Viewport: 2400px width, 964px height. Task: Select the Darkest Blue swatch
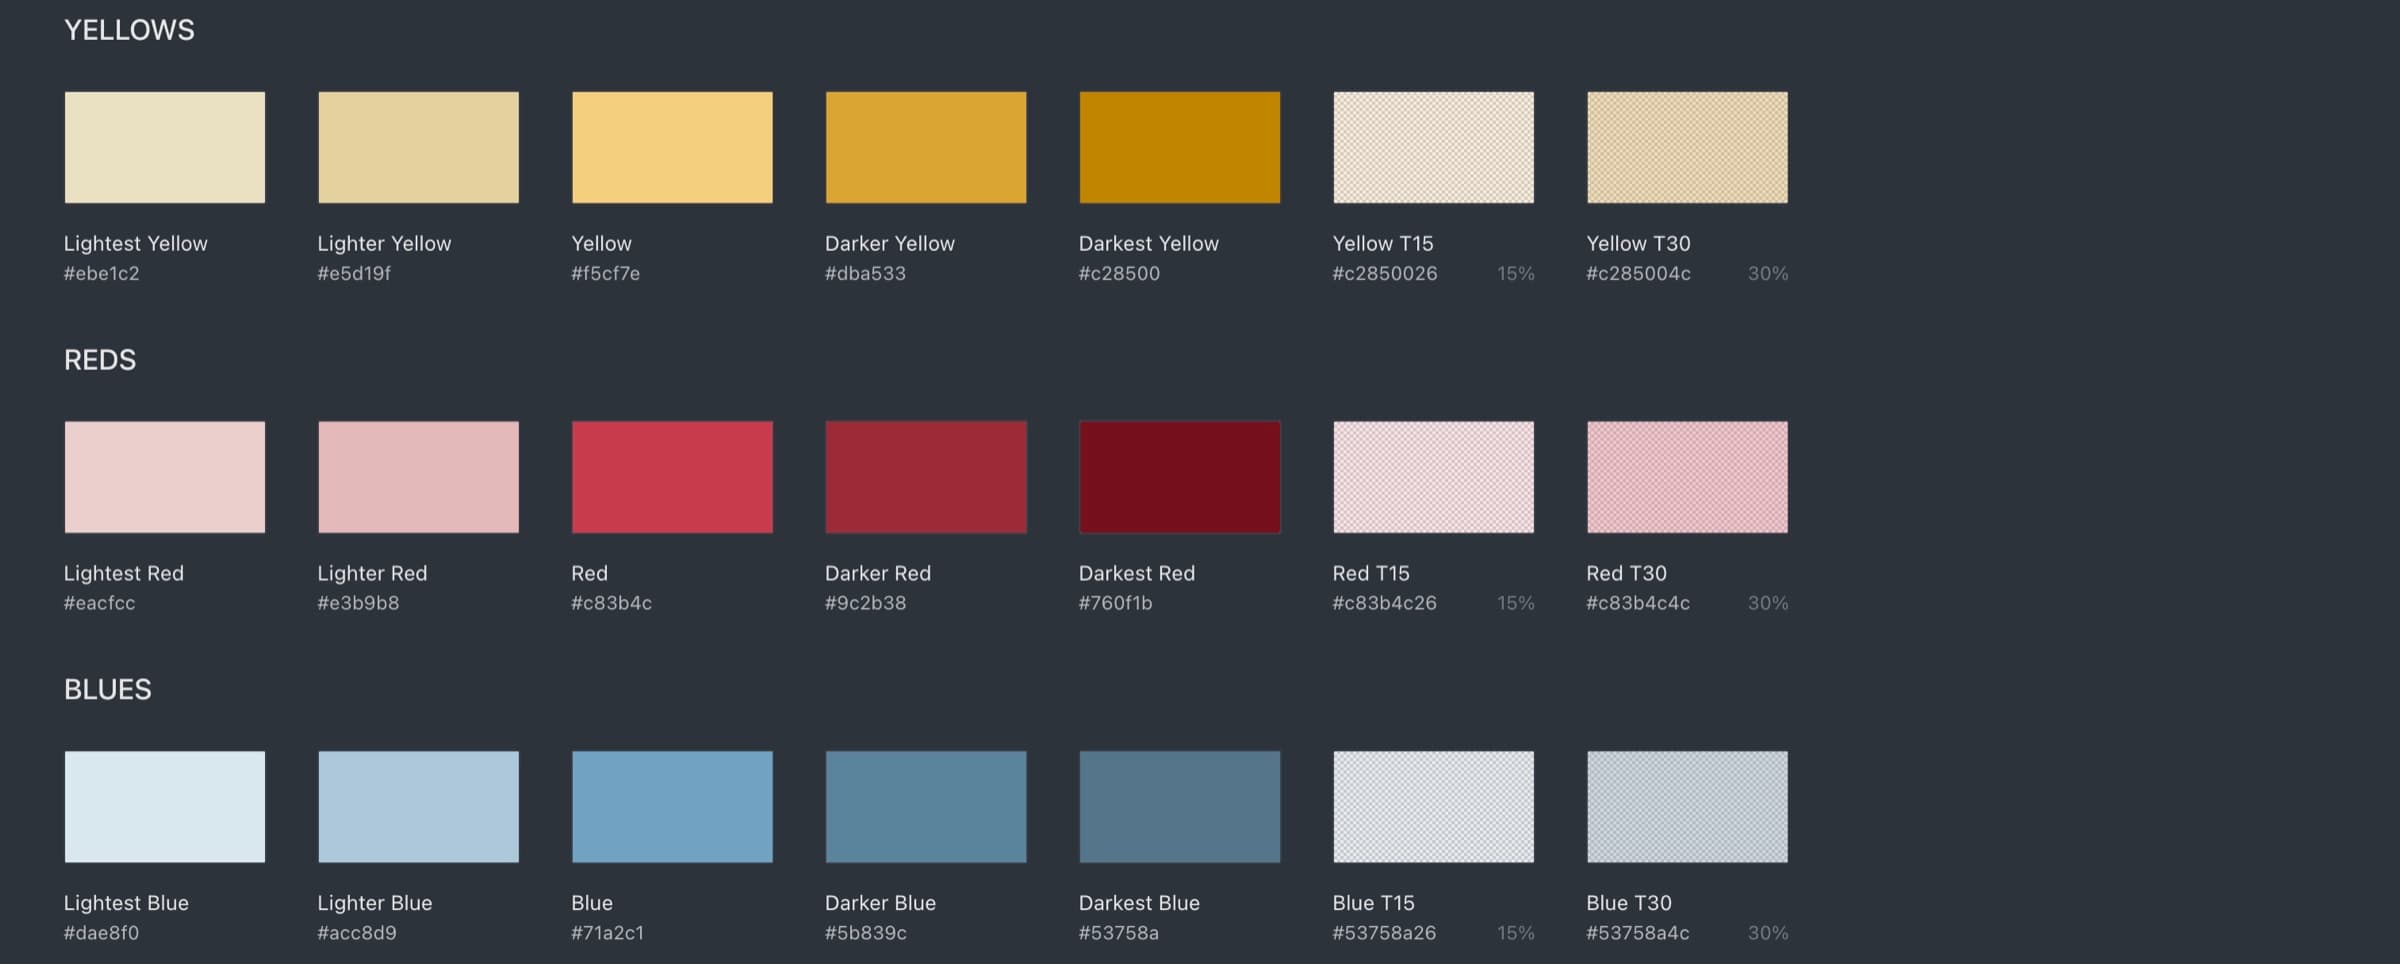click(1180, 807)
